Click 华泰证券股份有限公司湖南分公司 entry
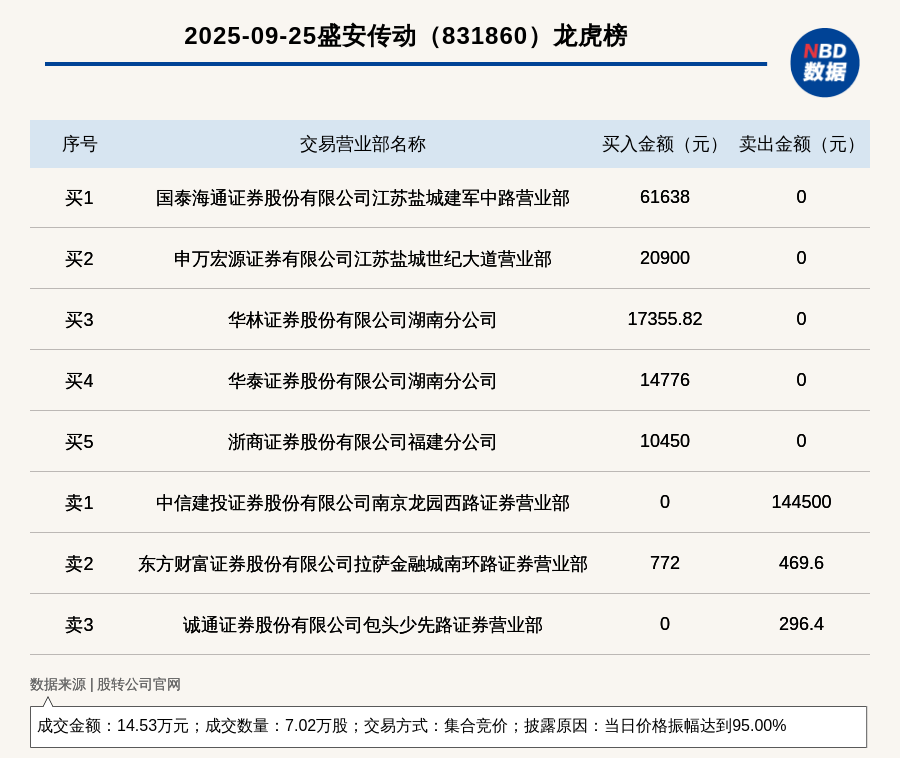This screenshot has height=758, width=900. (362, 381)
